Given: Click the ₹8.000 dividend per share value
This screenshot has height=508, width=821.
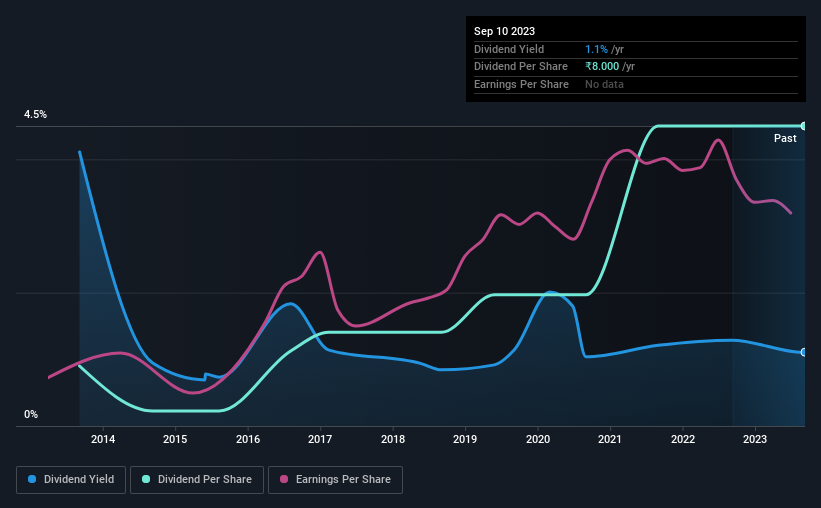Looking at the screenshot, I should click(x=602, y=67).
